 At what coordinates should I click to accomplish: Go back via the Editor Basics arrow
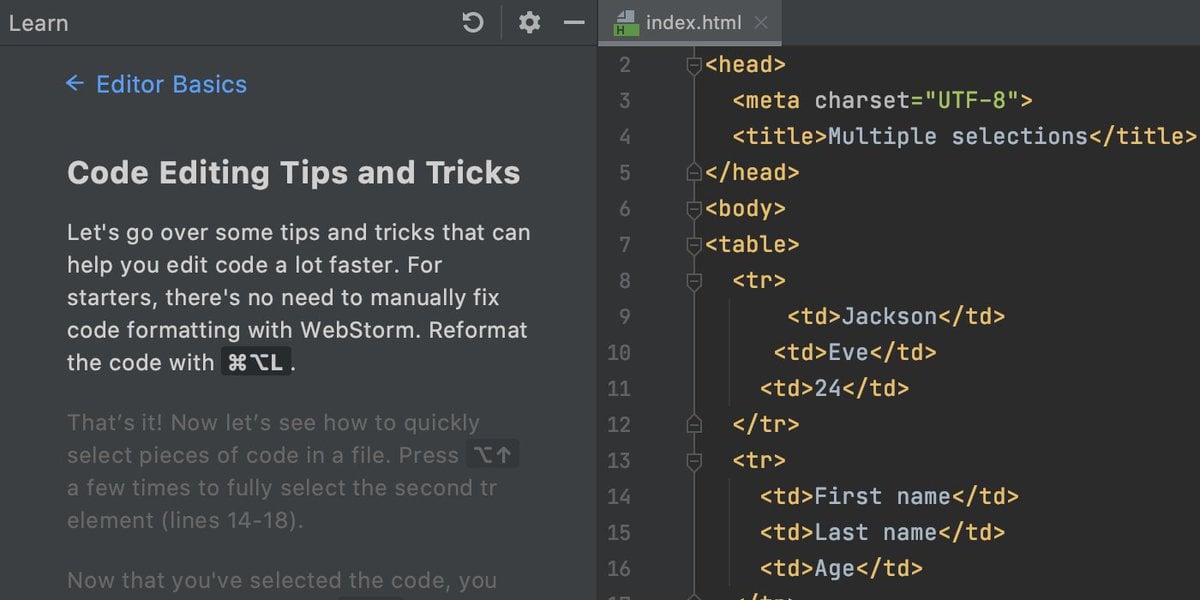tap(74, 84)
